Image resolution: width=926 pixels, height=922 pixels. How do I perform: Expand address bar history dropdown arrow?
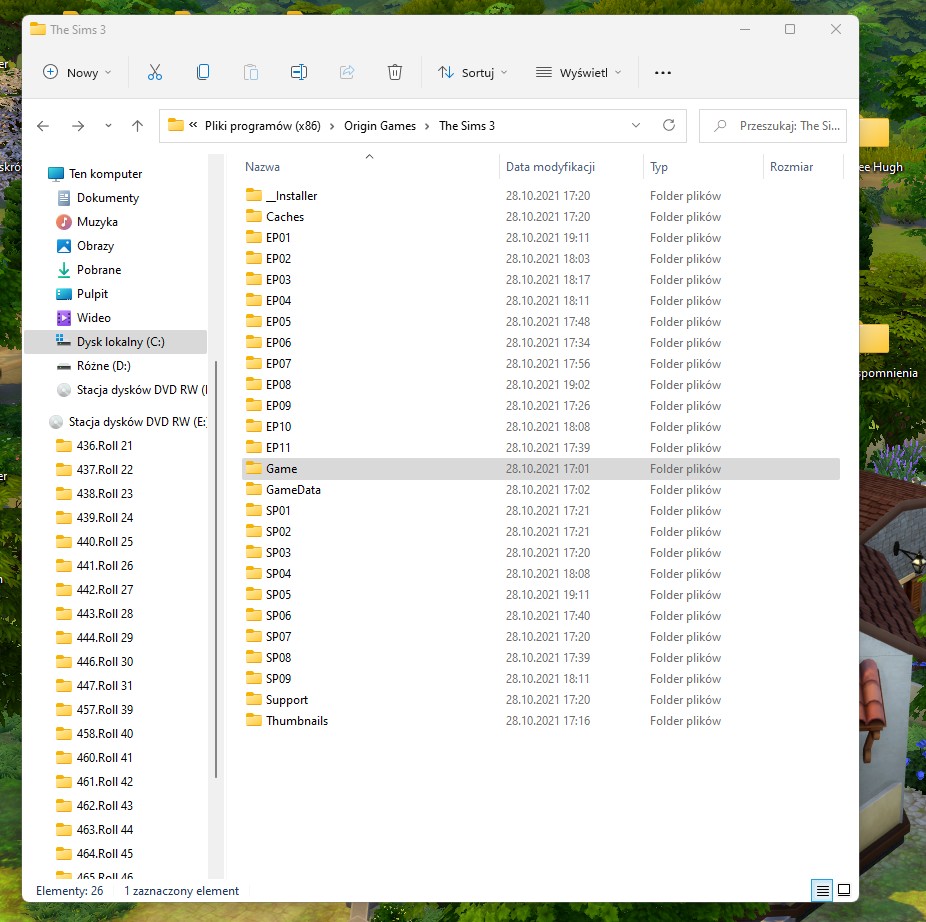click(635, 125)
